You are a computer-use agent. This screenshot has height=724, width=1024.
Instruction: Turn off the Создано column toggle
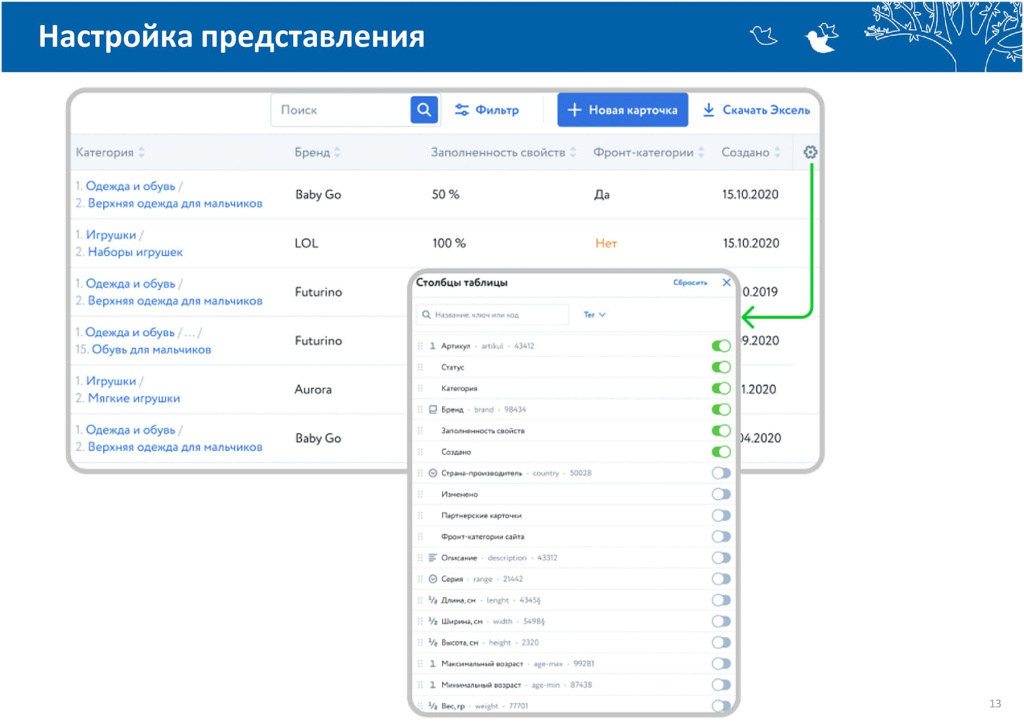click(721, 452)
